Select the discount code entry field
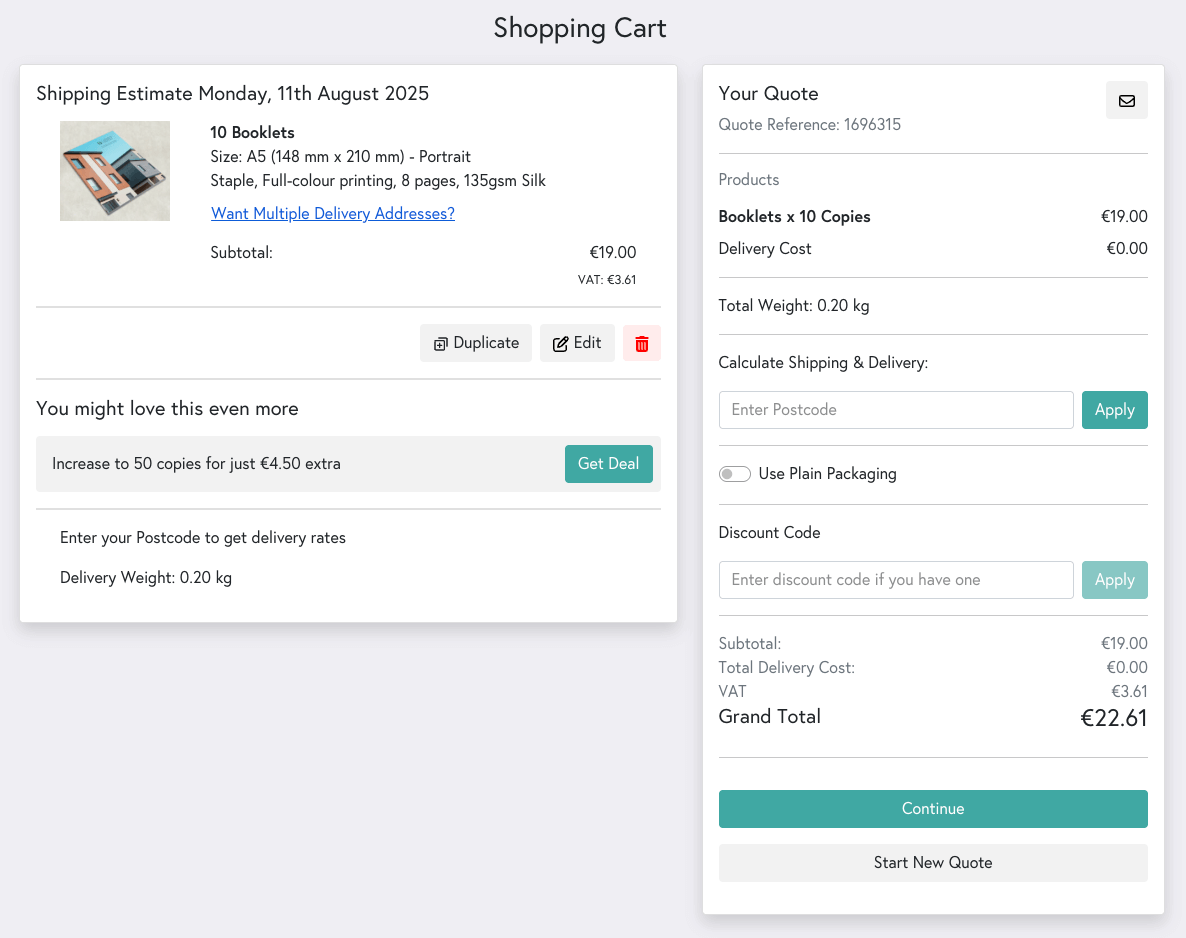The image size is (1186, 938). coord(896,579)
